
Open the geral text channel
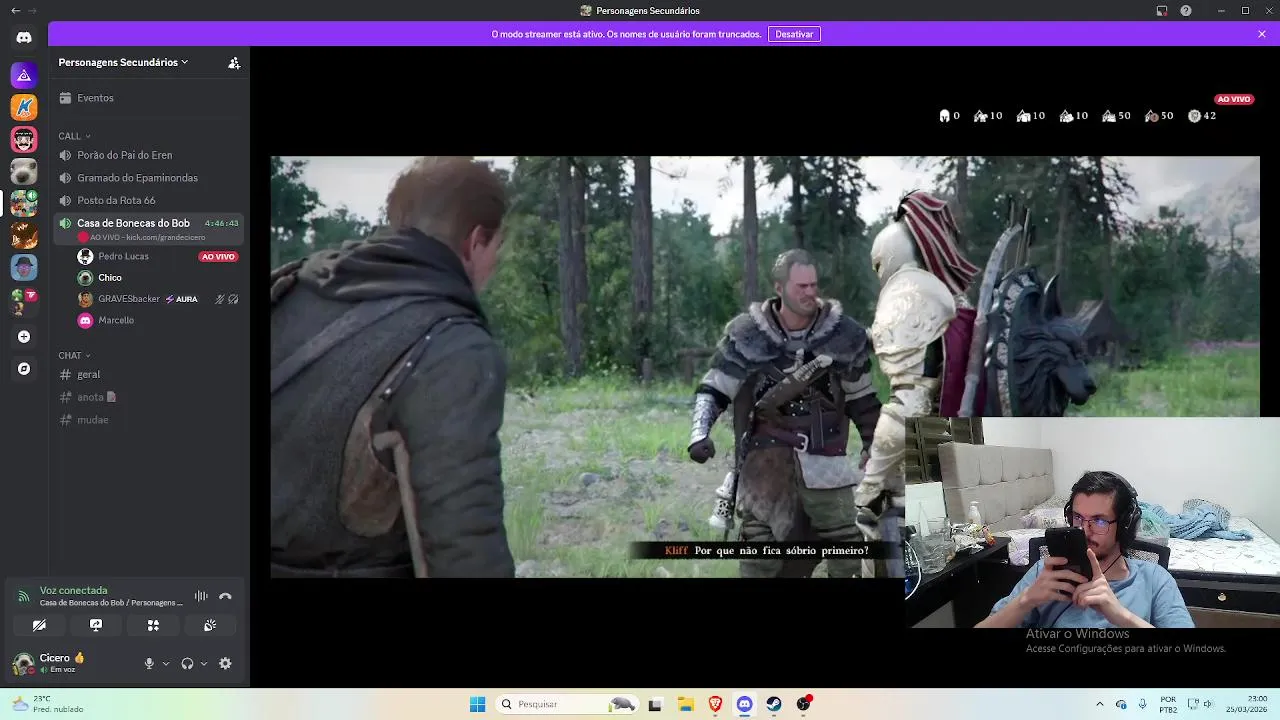click(150, 374)
